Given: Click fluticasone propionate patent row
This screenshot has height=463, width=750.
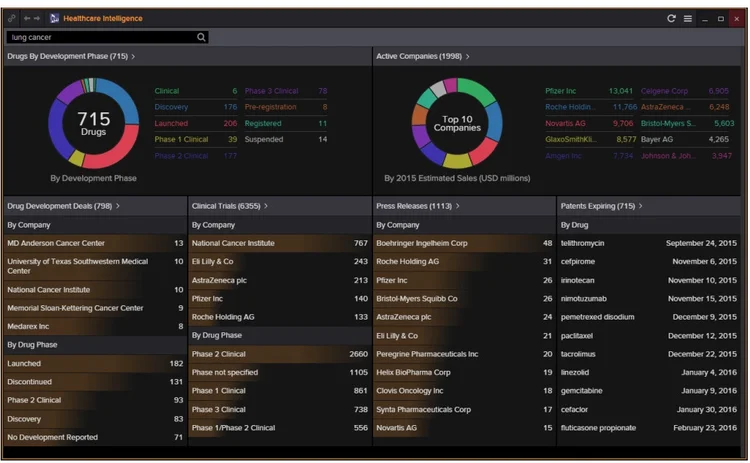Looking at the screenshot, I should pos(649,428).
